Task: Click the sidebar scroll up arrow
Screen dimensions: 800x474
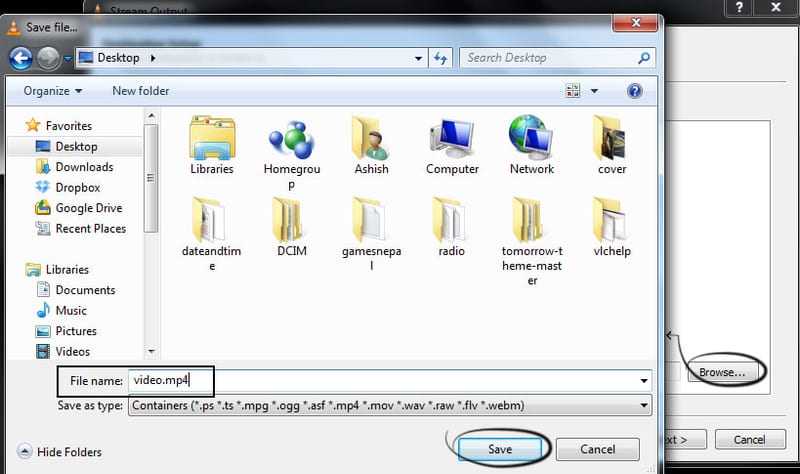Action: pyautogui.click(x=151, y=116)
